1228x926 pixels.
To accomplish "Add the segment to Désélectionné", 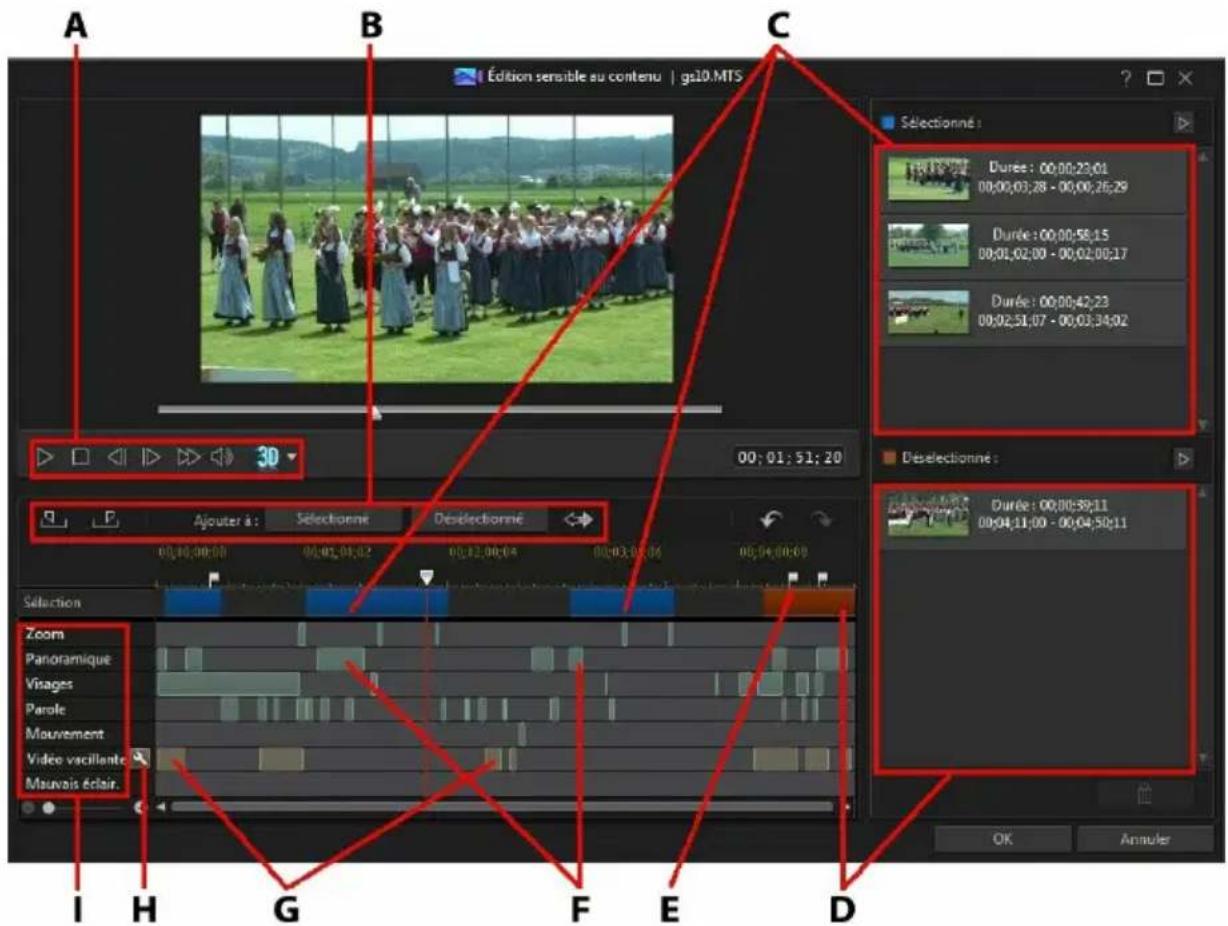I will (x=478, y=520).
